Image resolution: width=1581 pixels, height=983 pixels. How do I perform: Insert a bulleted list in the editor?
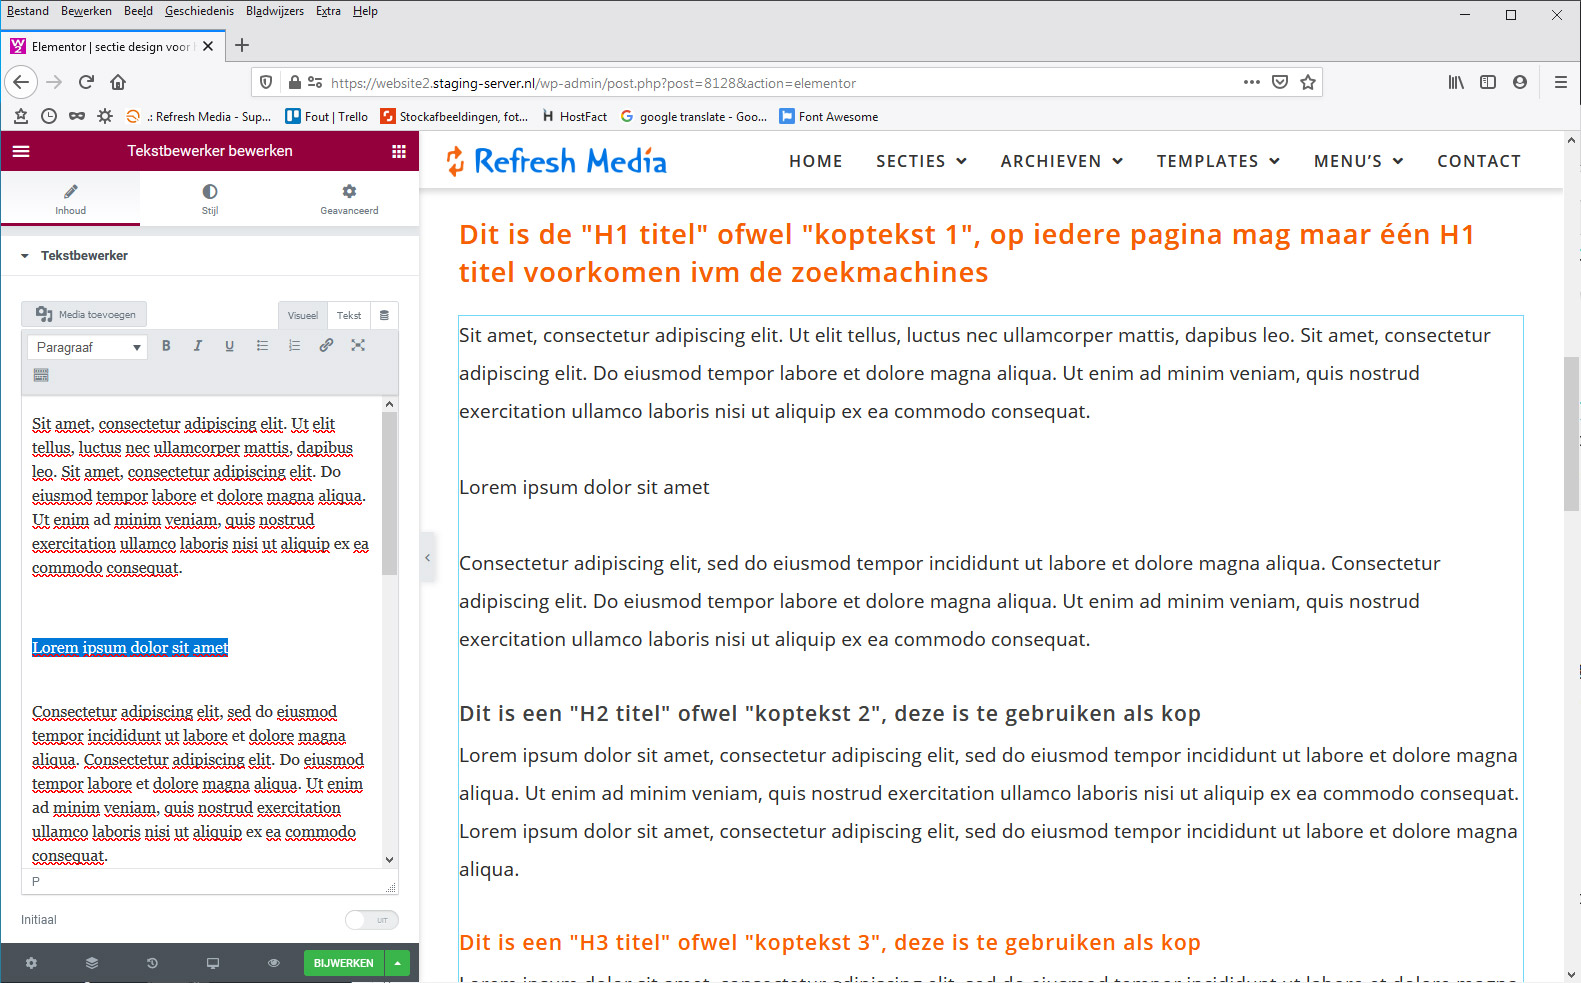pyautogui.click(x=262, y=346)
